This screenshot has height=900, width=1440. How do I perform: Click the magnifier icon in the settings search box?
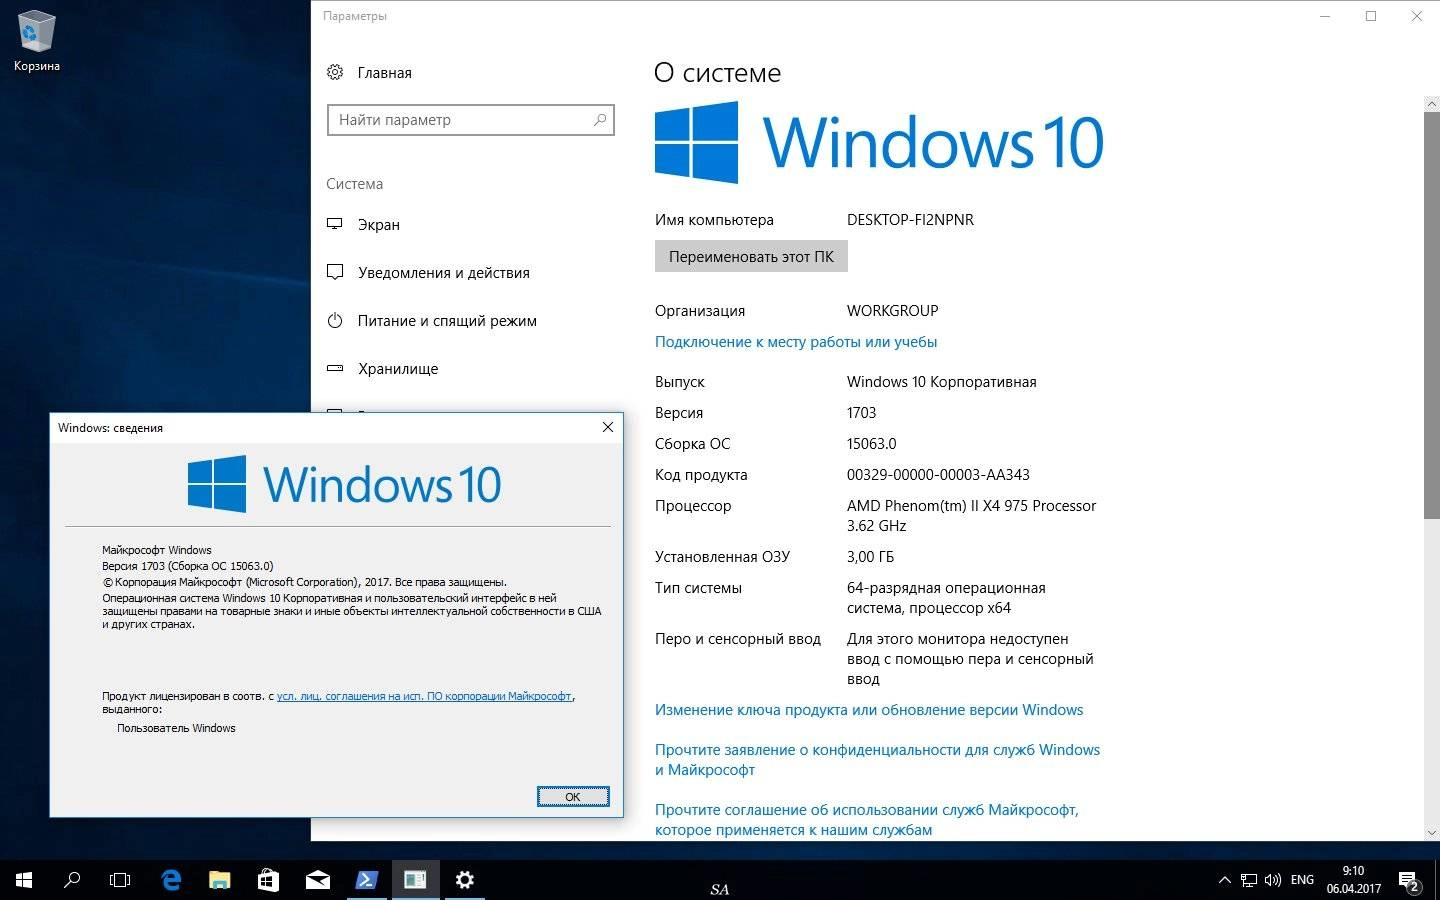[600, 120]
